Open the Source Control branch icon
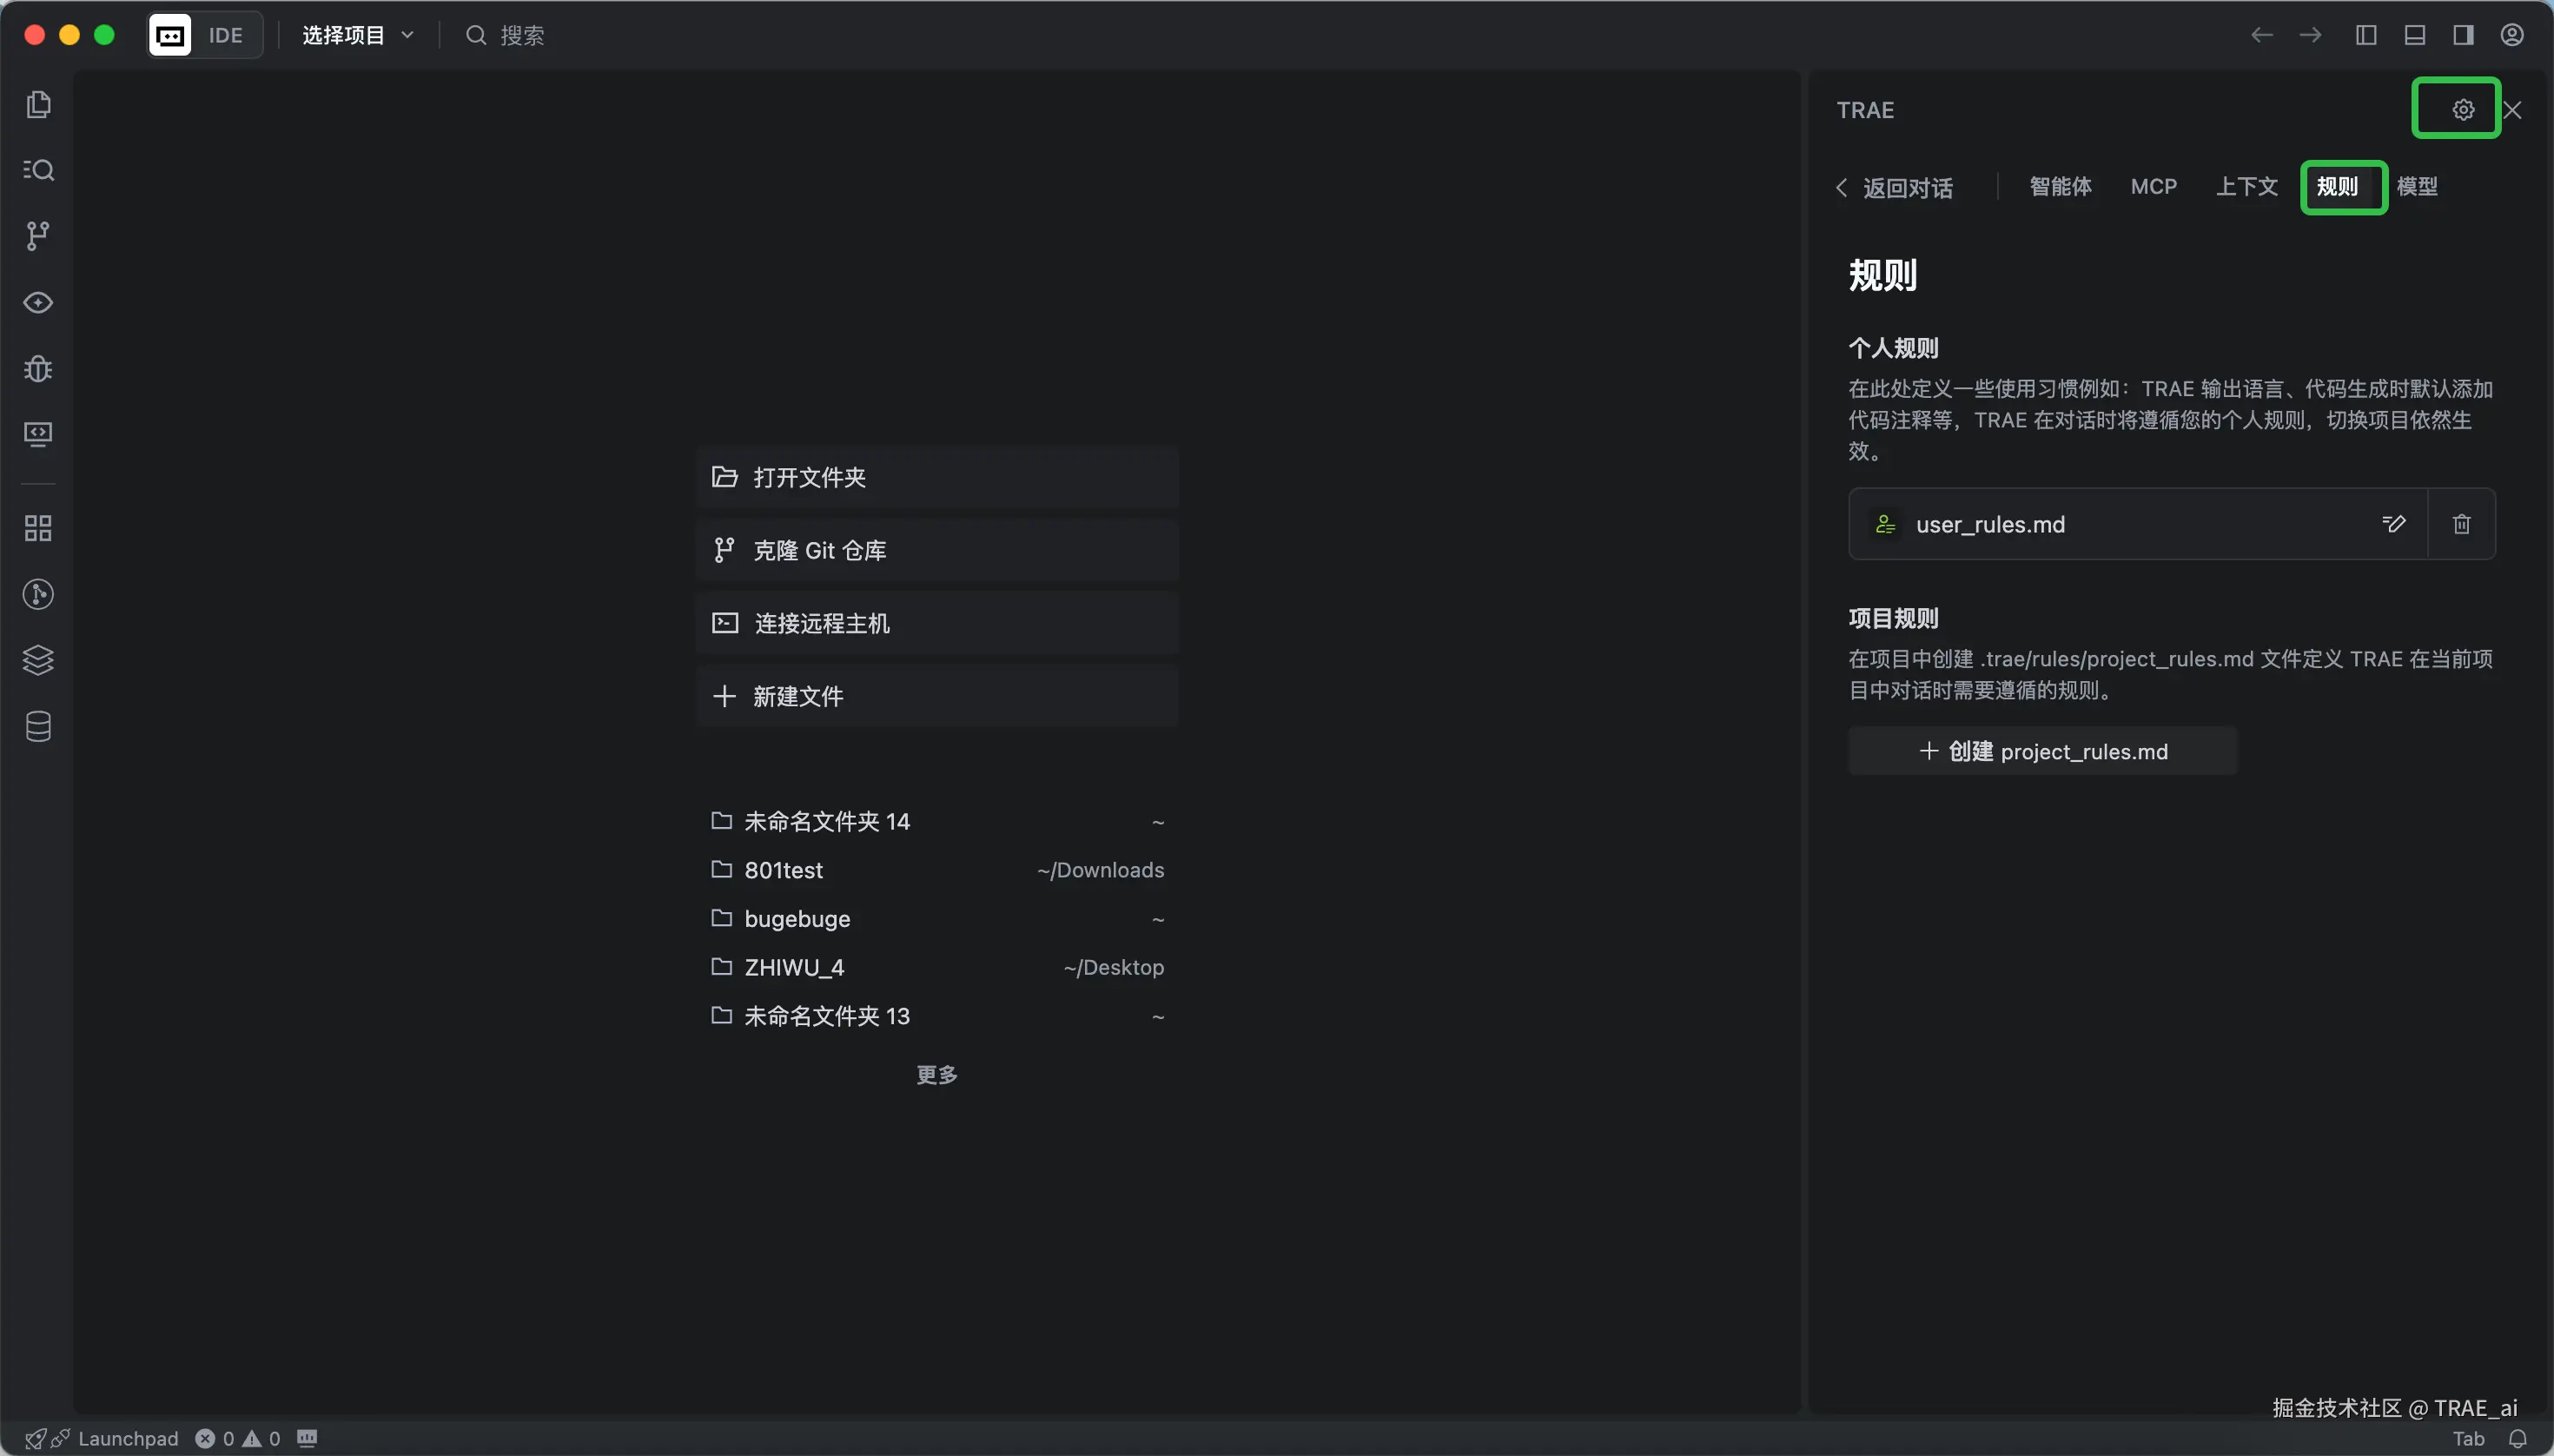Viewport: 2554px width, 1456px height. coord(38,236)
